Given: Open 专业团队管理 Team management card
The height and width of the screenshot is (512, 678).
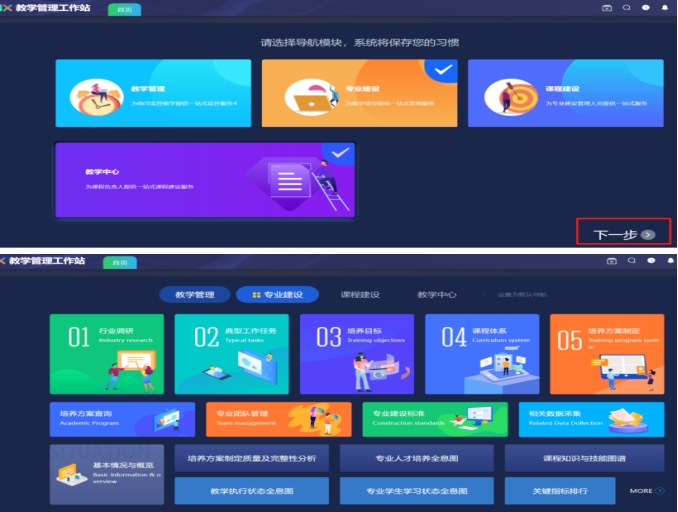Looking at the screenshot, I should coord(278,419).
